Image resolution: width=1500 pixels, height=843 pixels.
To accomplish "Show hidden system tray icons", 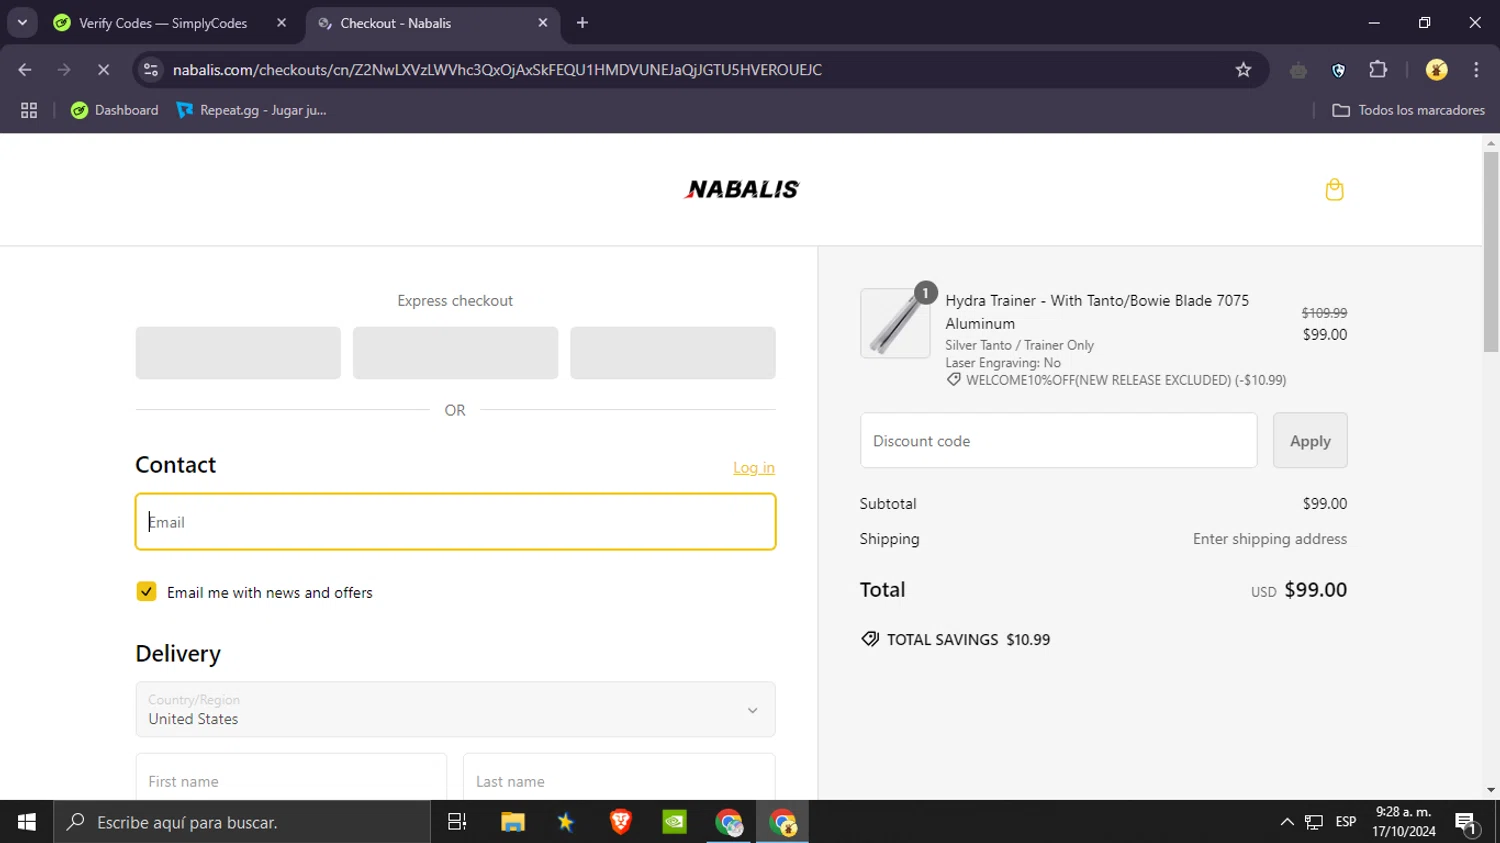I will (x=1287, y=822).
